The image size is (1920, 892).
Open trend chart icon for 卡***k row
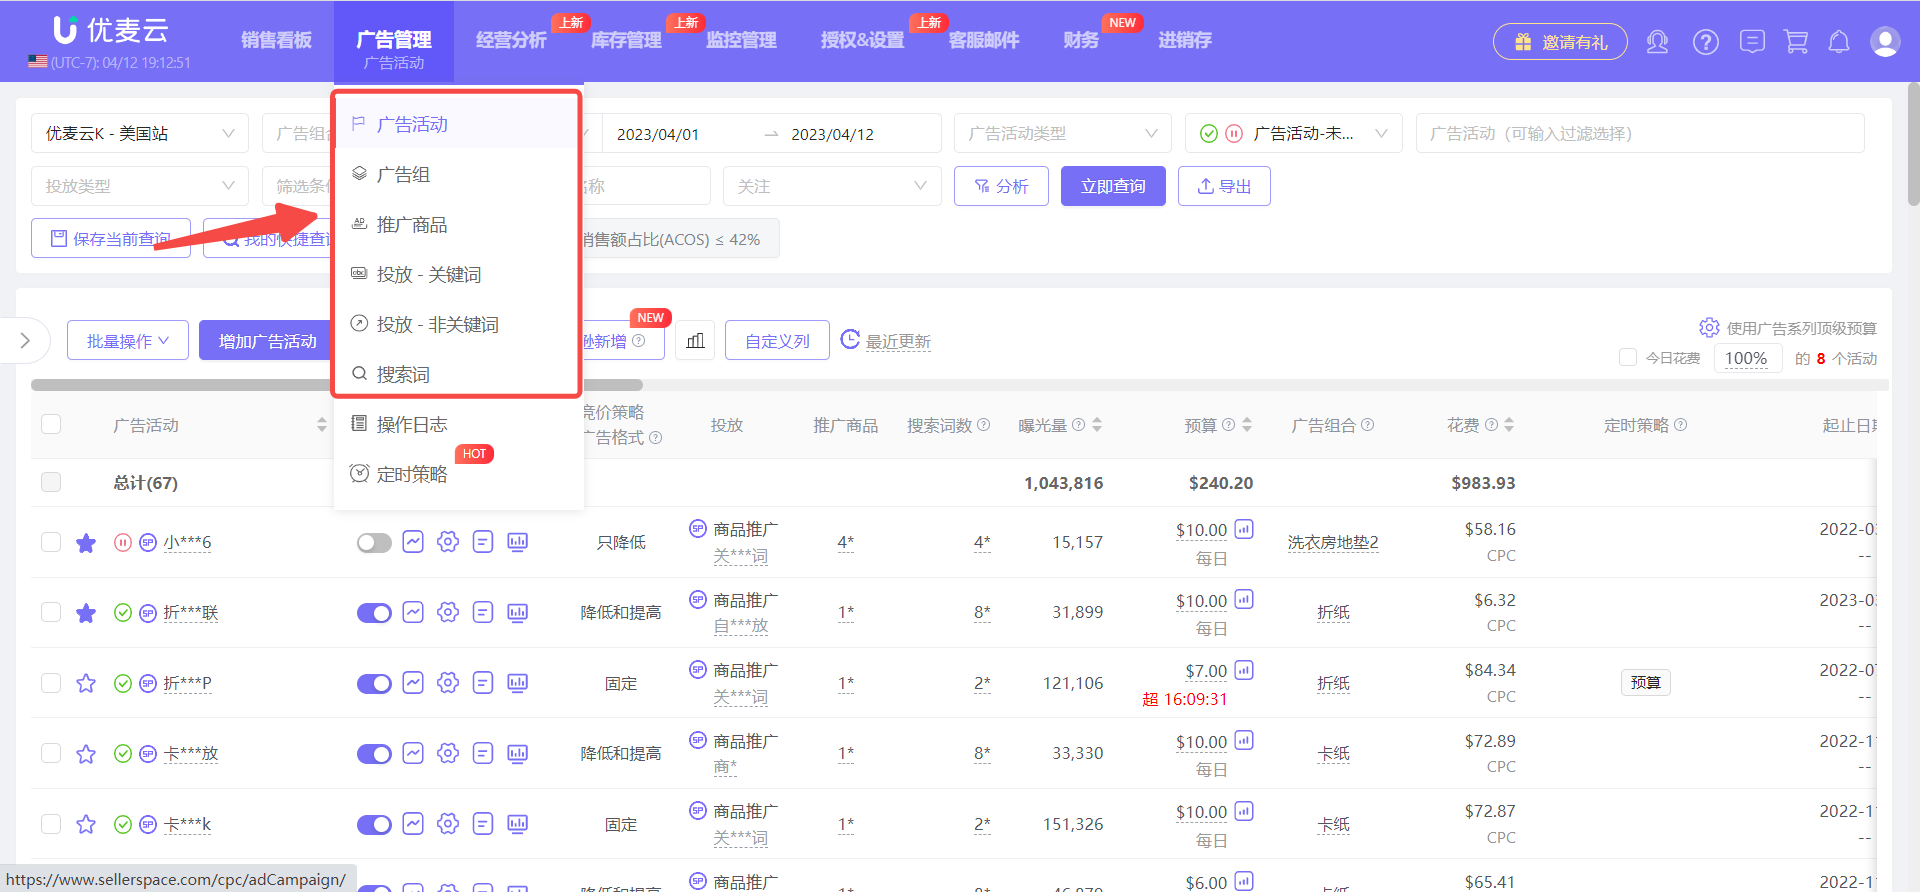point(413,824)
